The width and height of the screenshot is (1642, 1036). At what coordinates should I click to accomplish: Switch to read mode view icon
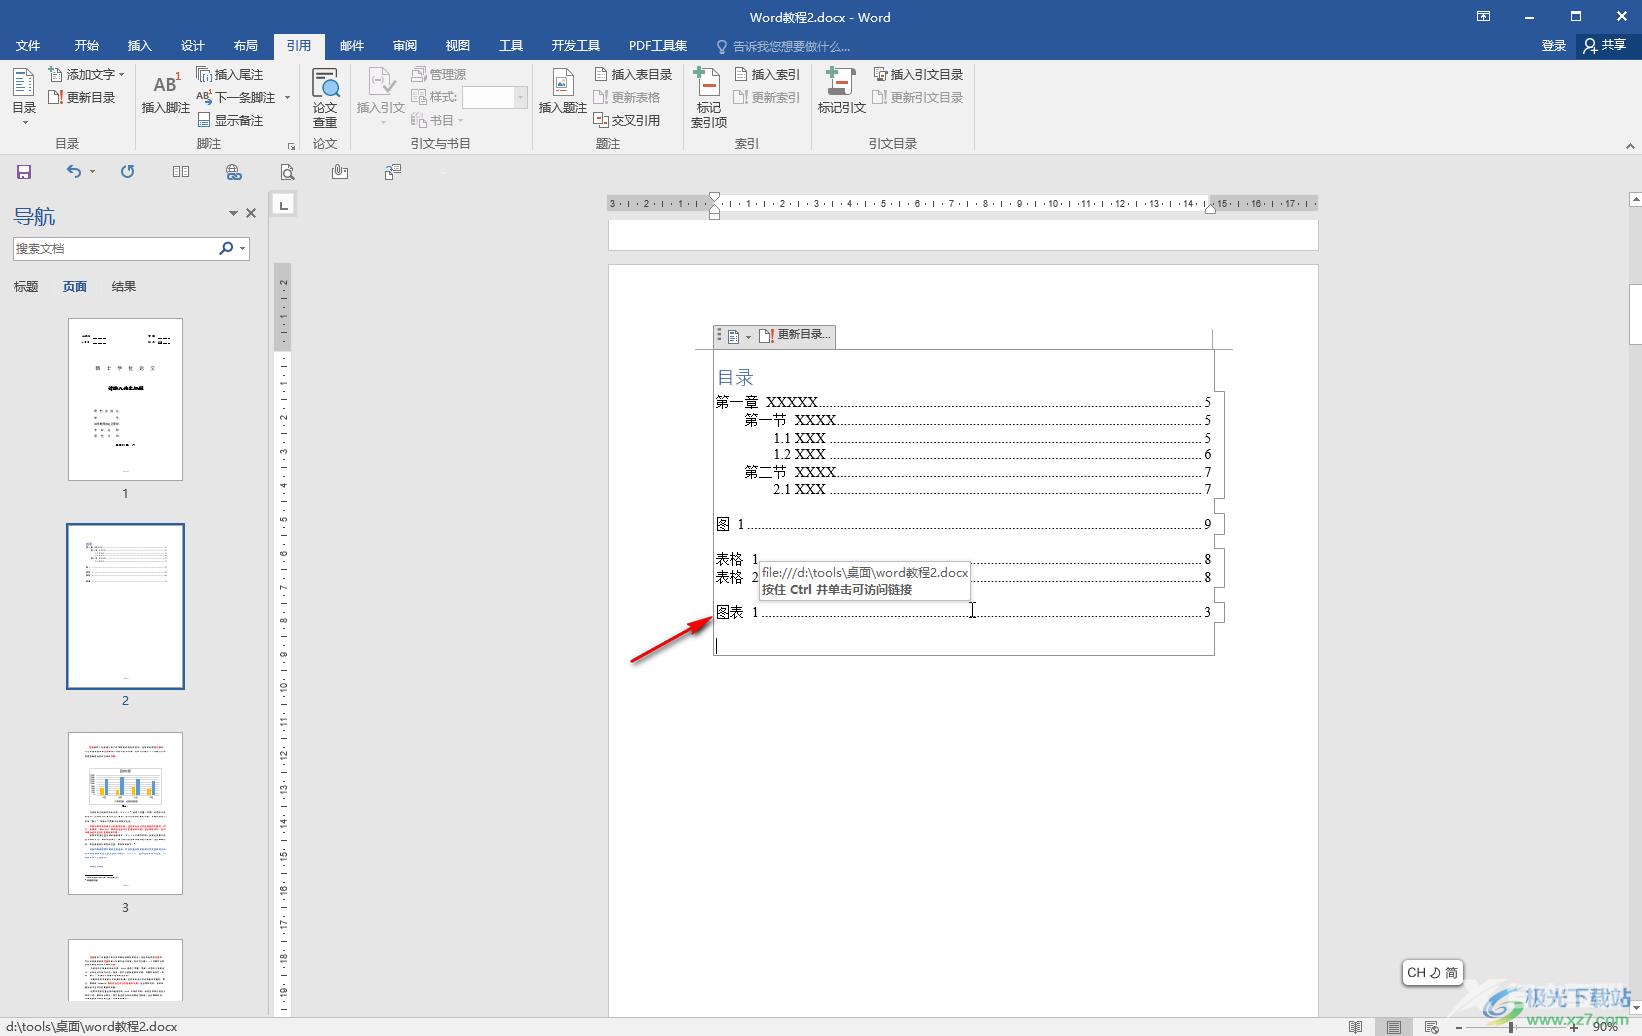tap(1355, 1027)
